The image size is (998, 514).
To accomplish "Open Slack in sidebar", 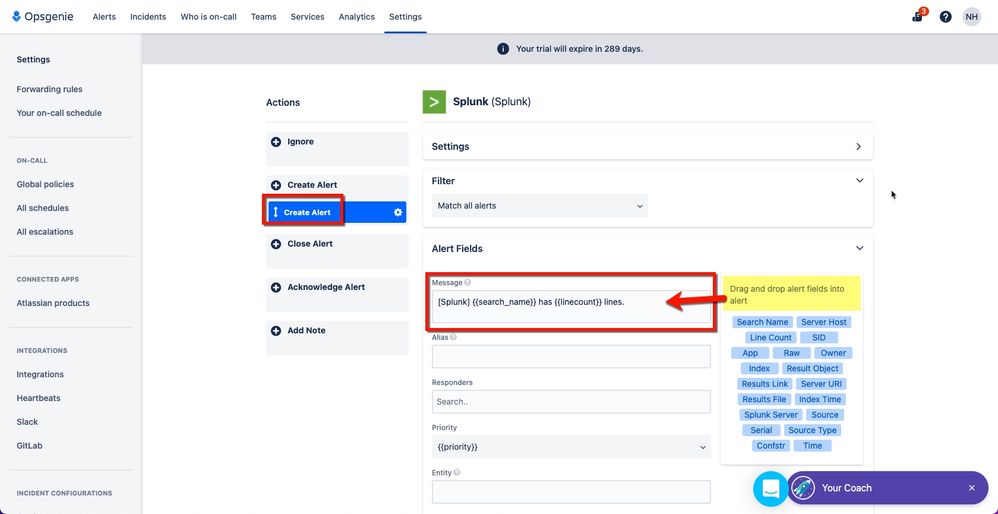I will 27,422.
